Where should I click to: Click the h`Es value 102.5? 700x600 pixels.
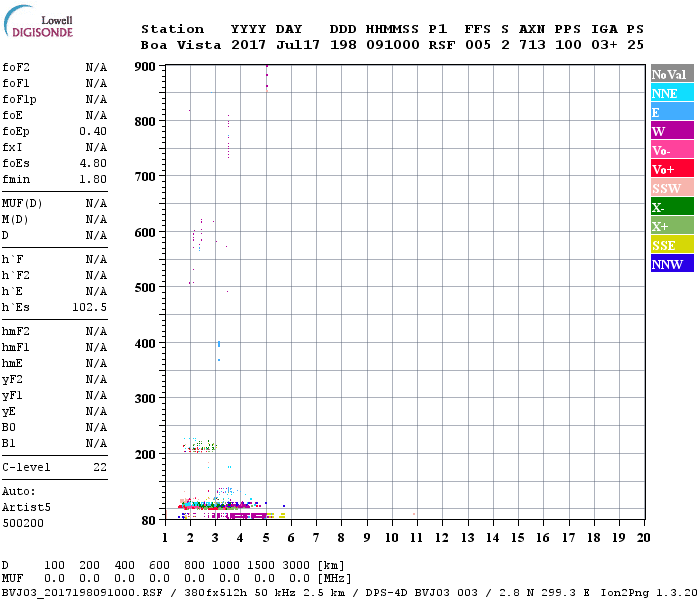[89, 307]
